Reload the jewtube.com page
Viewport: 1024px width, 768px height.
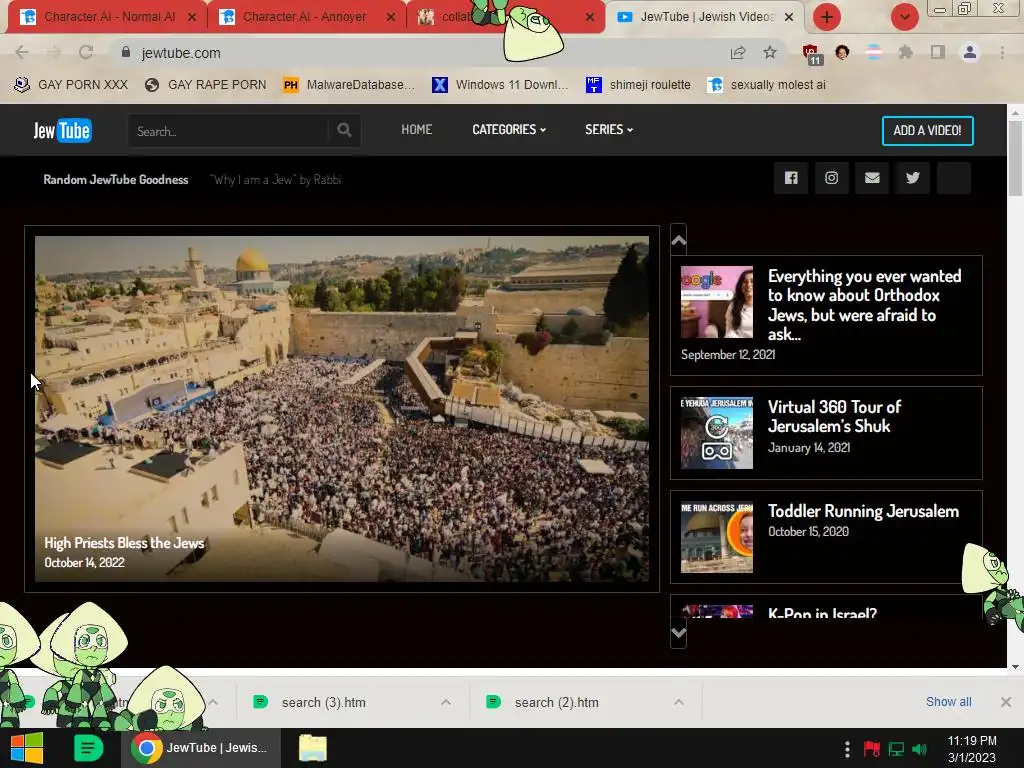click(86, 52)
